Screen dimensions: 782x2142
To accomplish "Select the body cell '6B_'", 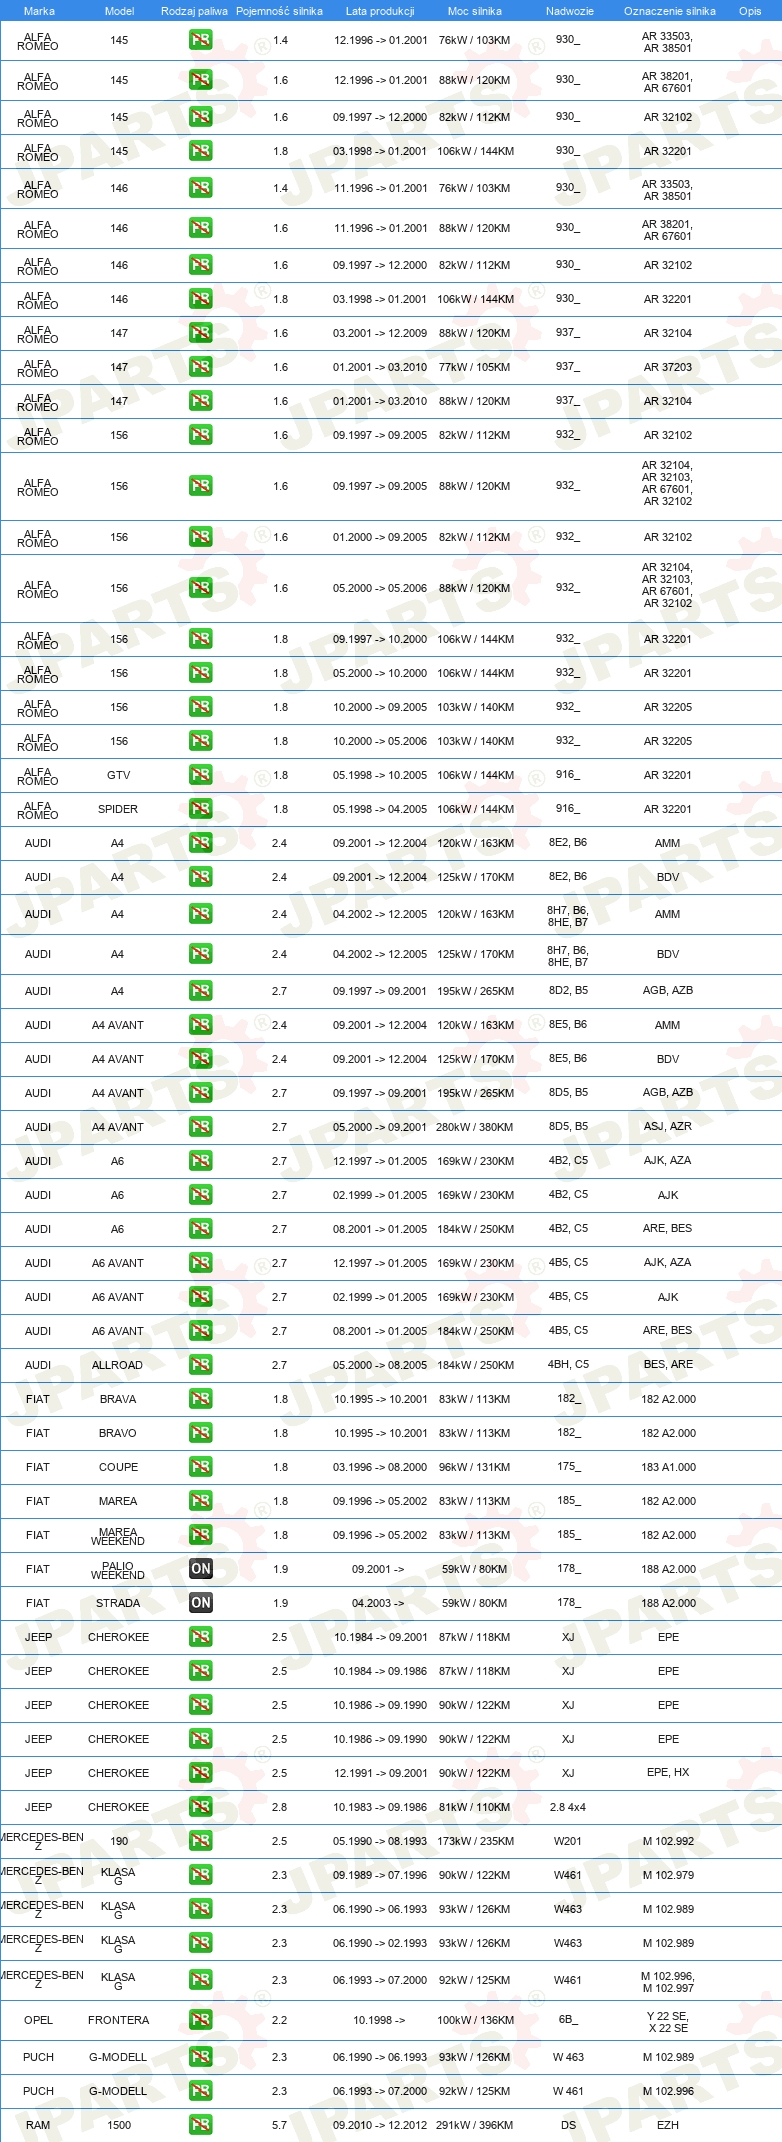I will (x=568, y=2019).
